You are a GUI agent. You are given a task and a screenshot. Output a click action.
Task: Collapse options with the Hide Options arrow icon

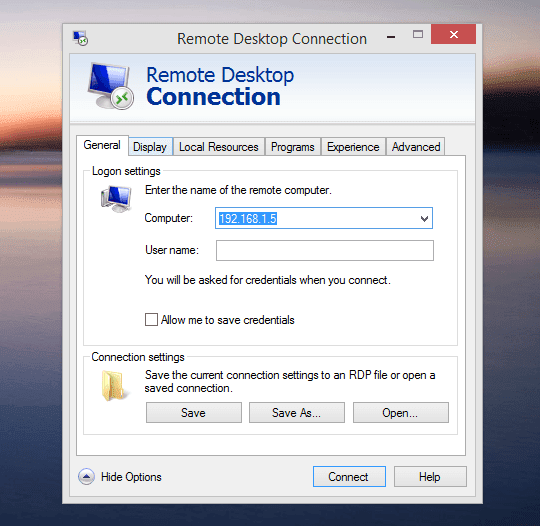pos(86,477)
